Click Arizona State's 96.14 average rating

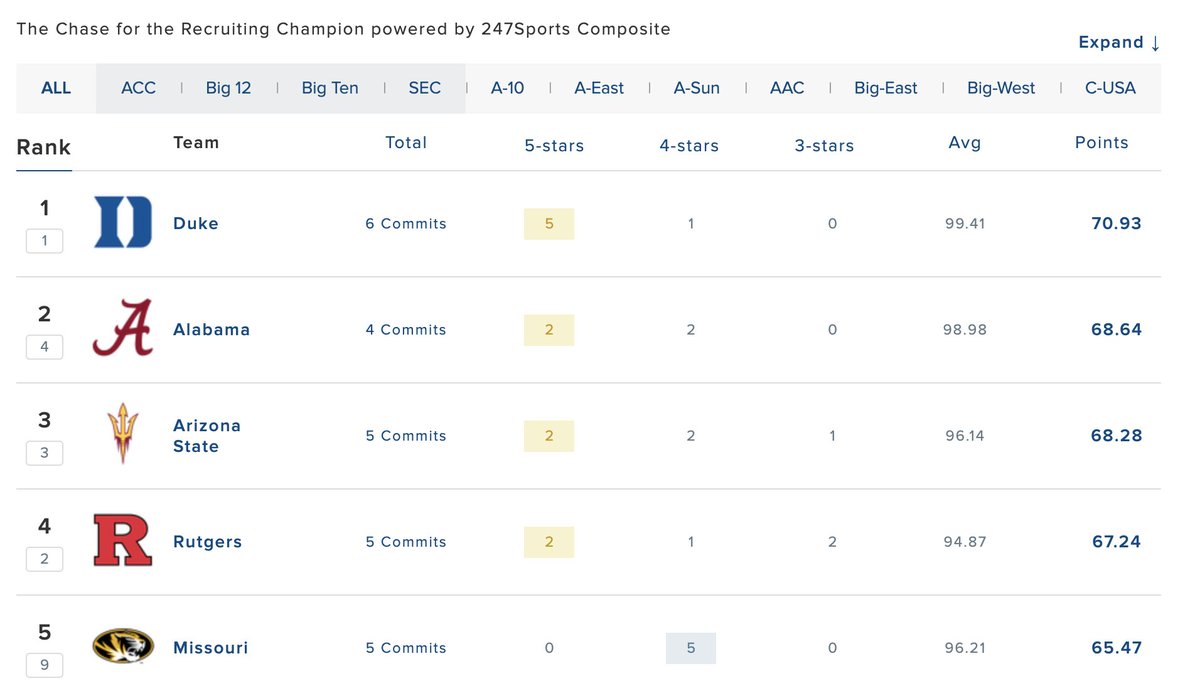pos(965,435)
